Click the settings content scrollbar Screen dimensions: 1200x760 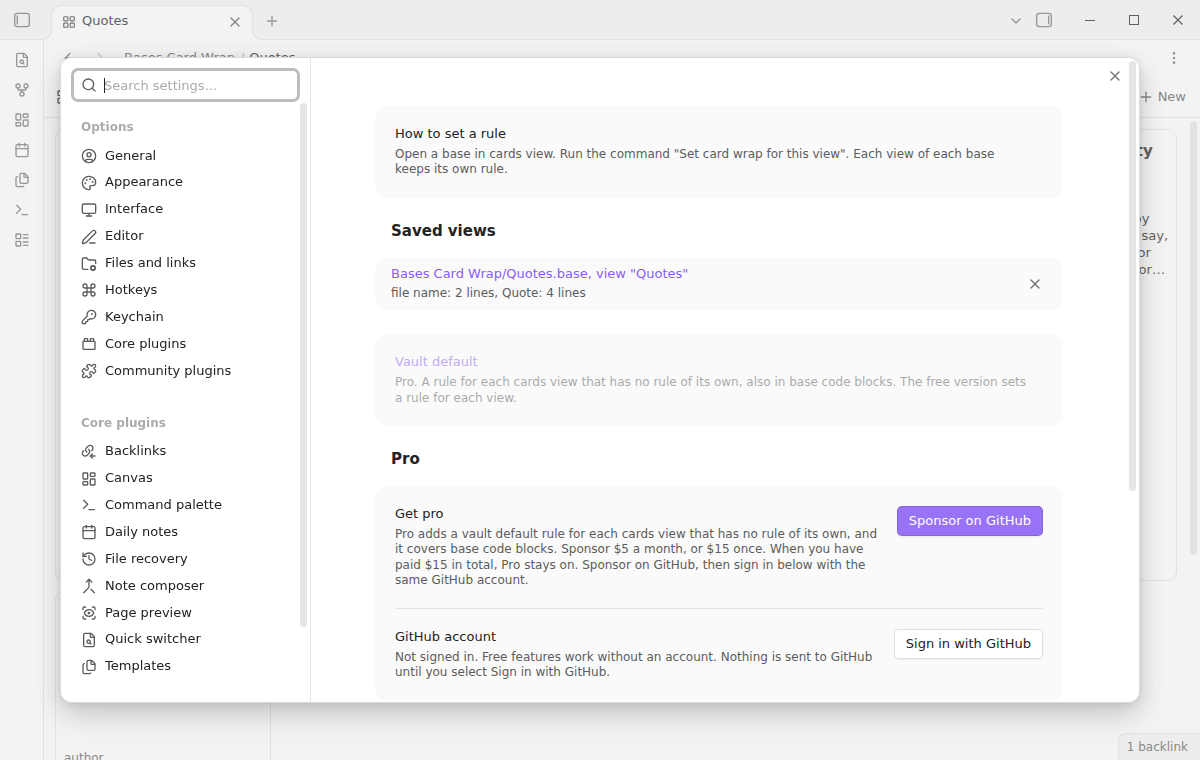(x=1132, y=275)
